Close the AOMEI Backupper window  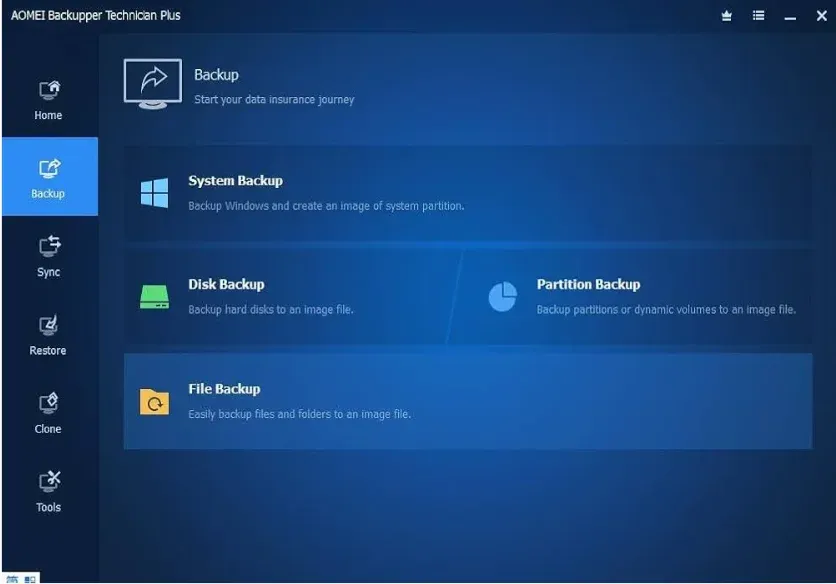coord(822,15)
